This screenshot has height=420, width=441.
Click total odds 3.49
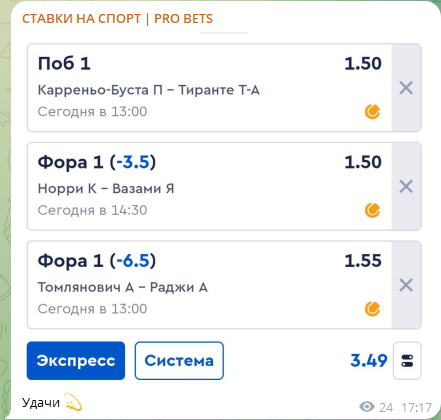pyautogui.click(x=369, y=361)
